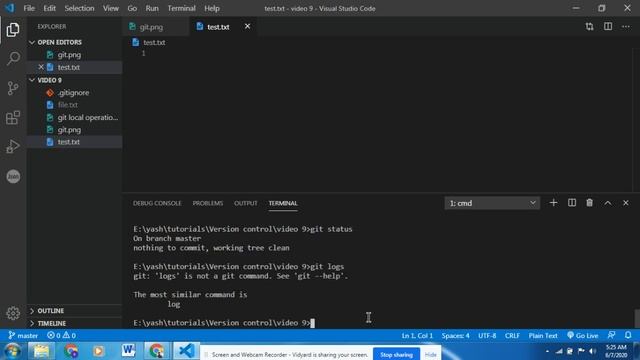Viewport: 640px width, 360px height.
Task: Open the Edit menu
Action: 49,8
